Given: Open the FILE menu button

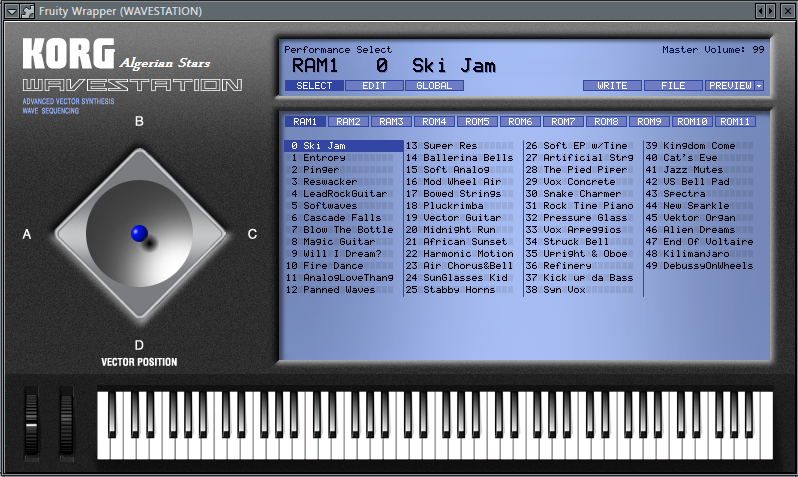Looking at the screenshot, I should (673, 86).
